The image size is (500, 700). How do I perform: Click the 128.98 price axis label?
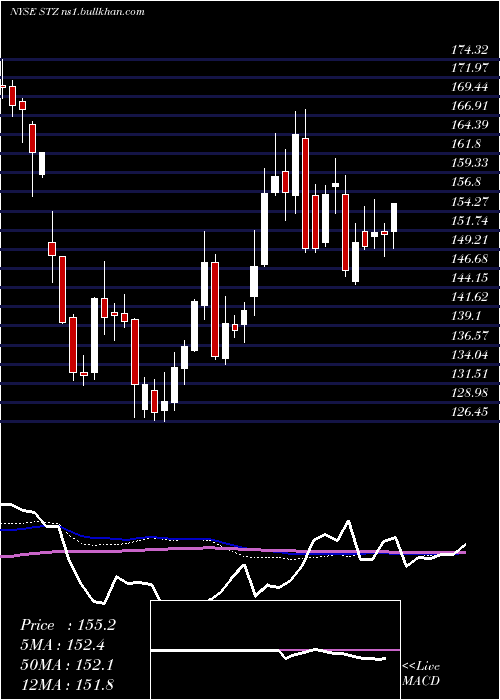469,393
